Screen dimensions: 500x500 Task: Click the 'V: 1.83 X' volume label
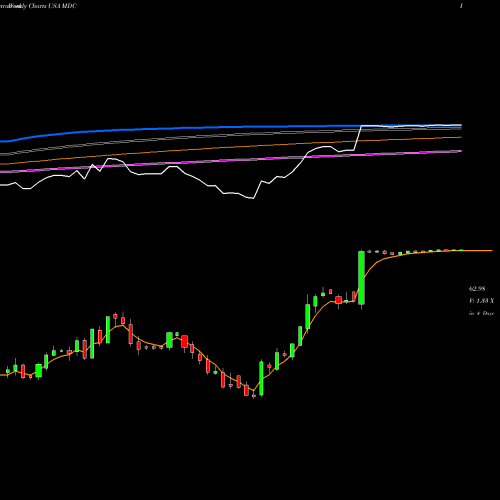tap(481, 301)
